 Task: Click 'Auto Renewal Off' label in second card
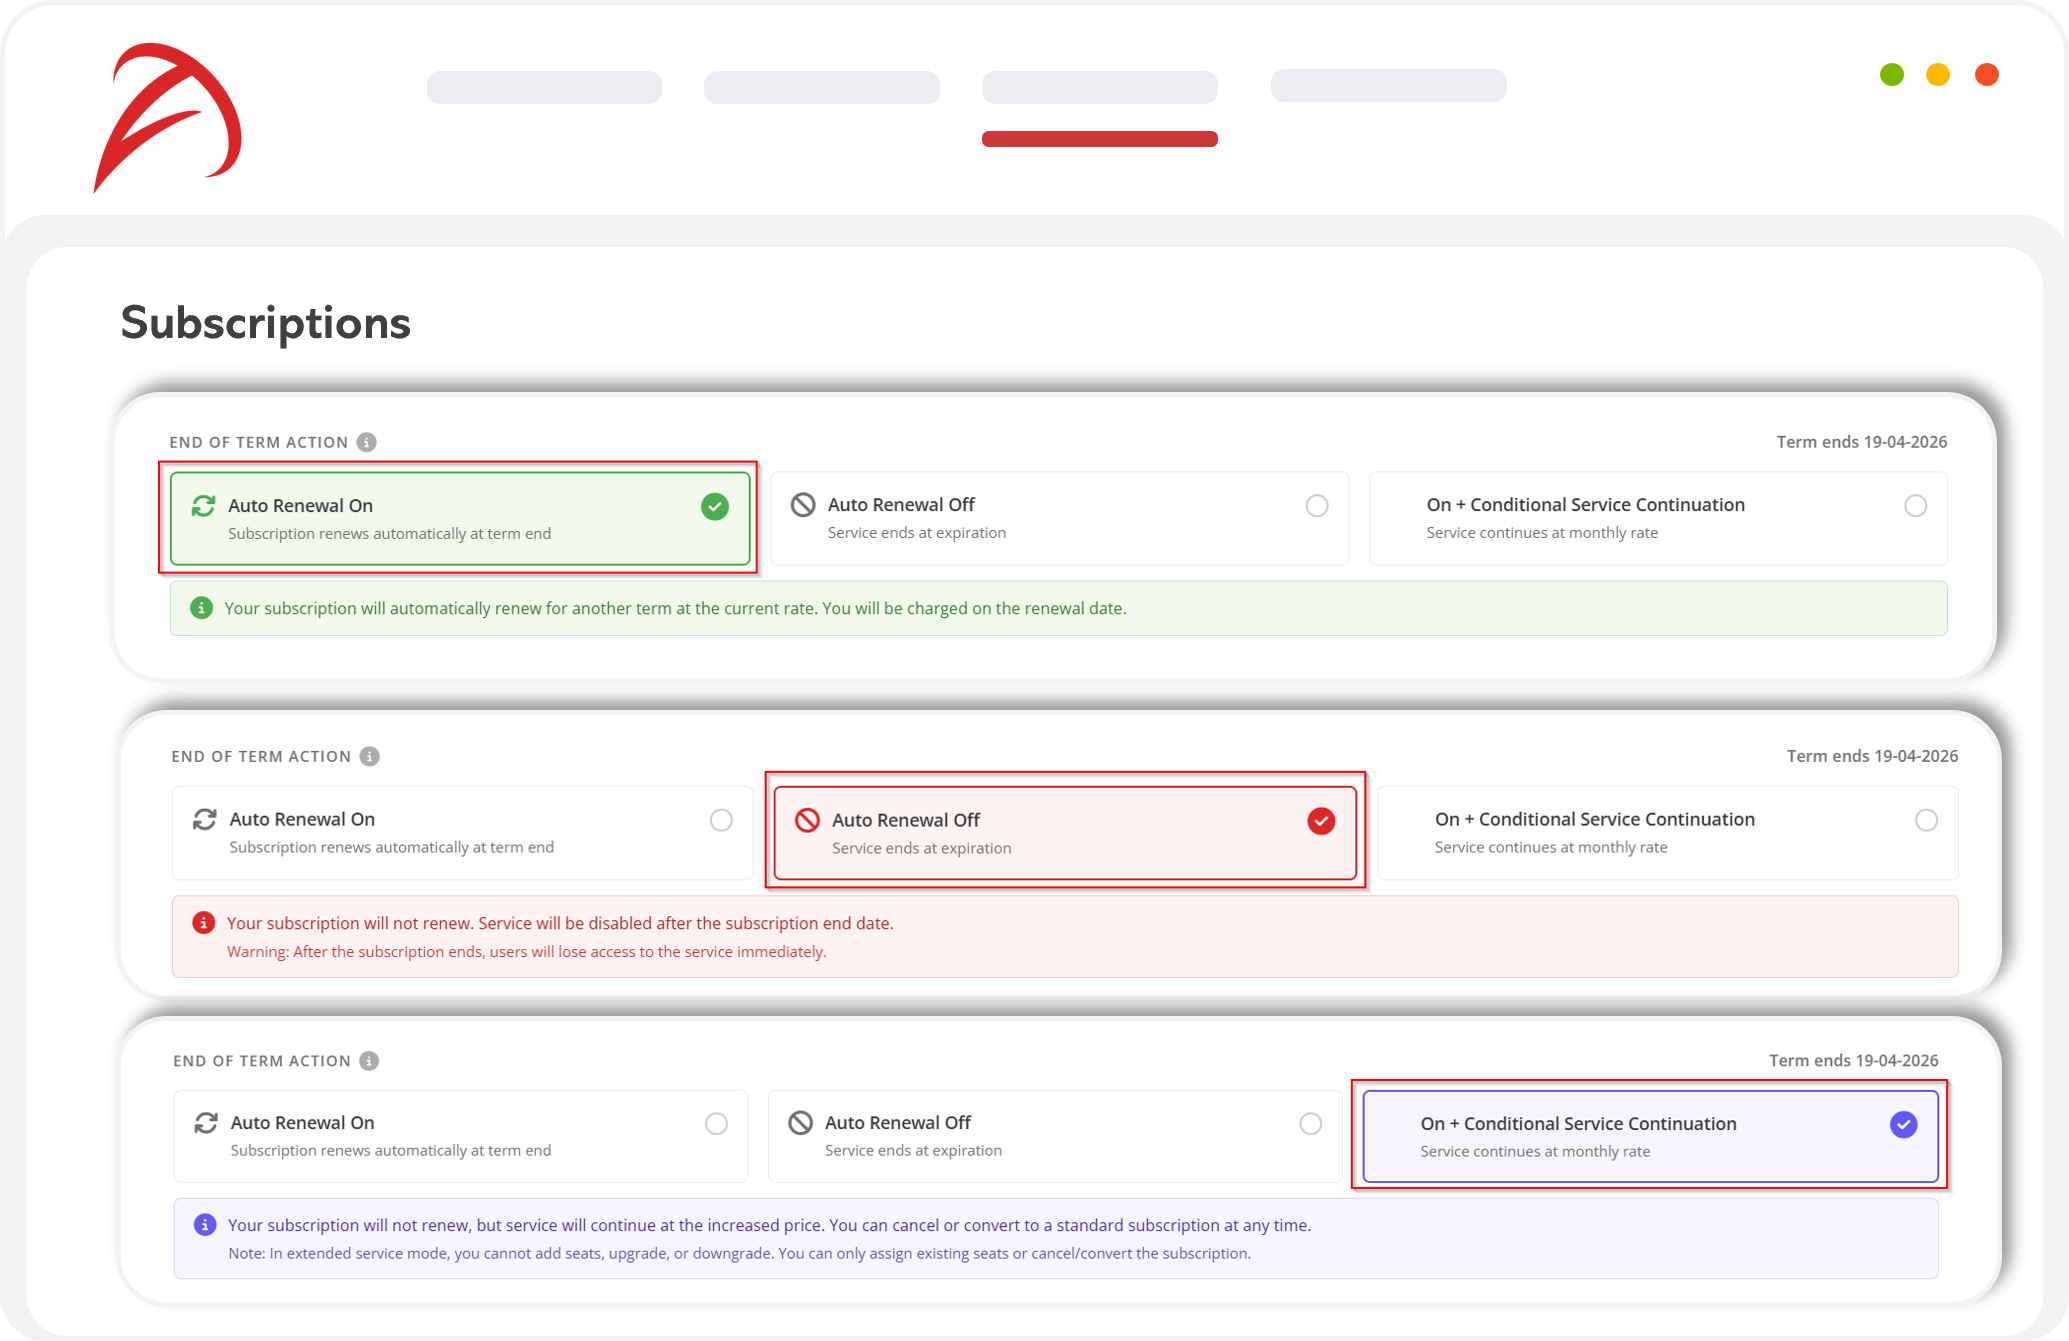tap(906, 821)
